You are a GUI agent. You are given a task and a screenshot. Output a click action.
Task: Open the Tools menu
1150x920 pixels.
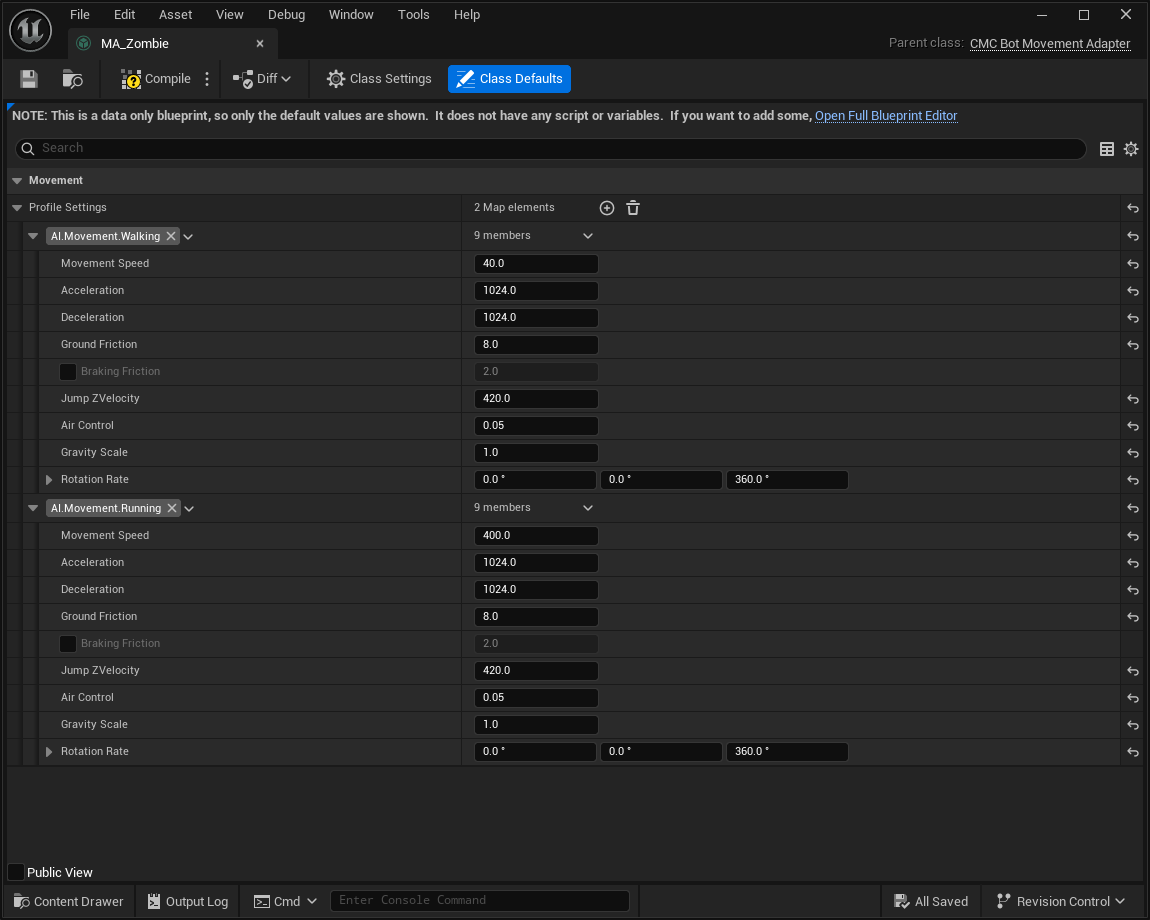click(413, 15)
